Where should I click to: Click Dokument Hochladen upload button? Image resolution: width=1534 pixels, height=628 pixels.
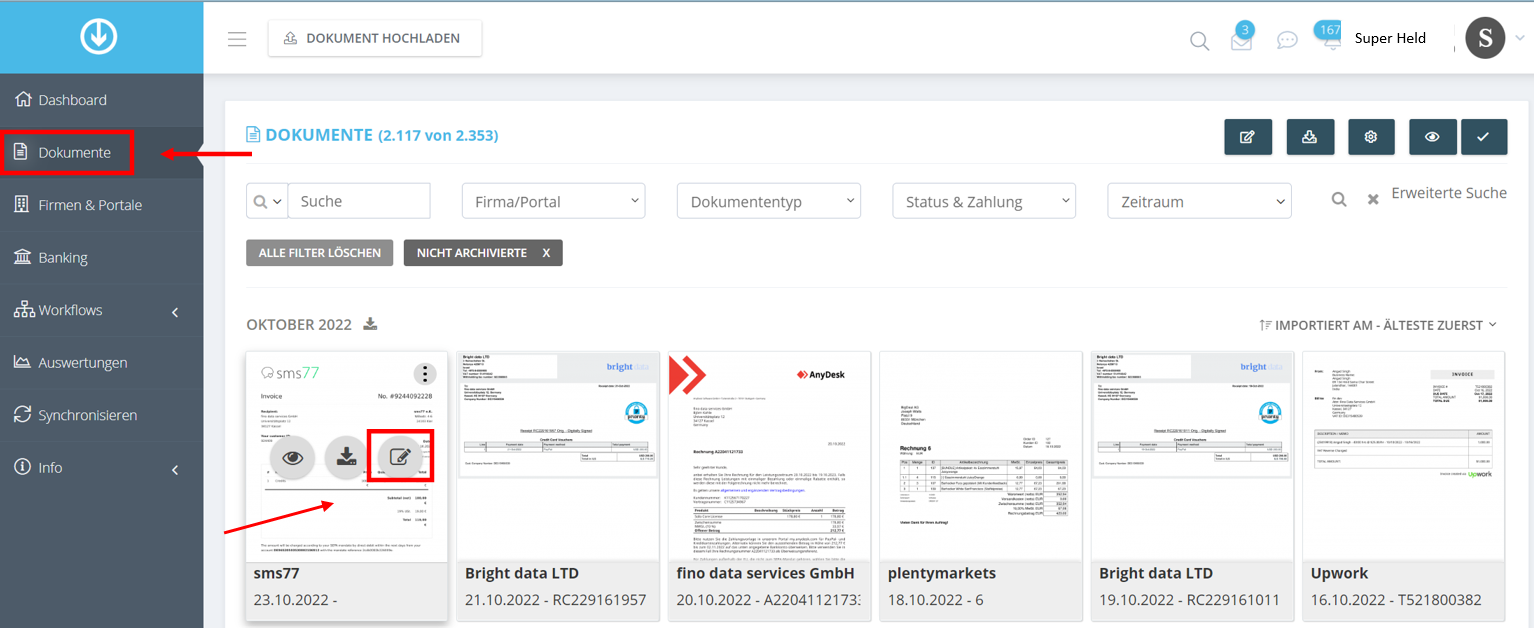(375, 38)
